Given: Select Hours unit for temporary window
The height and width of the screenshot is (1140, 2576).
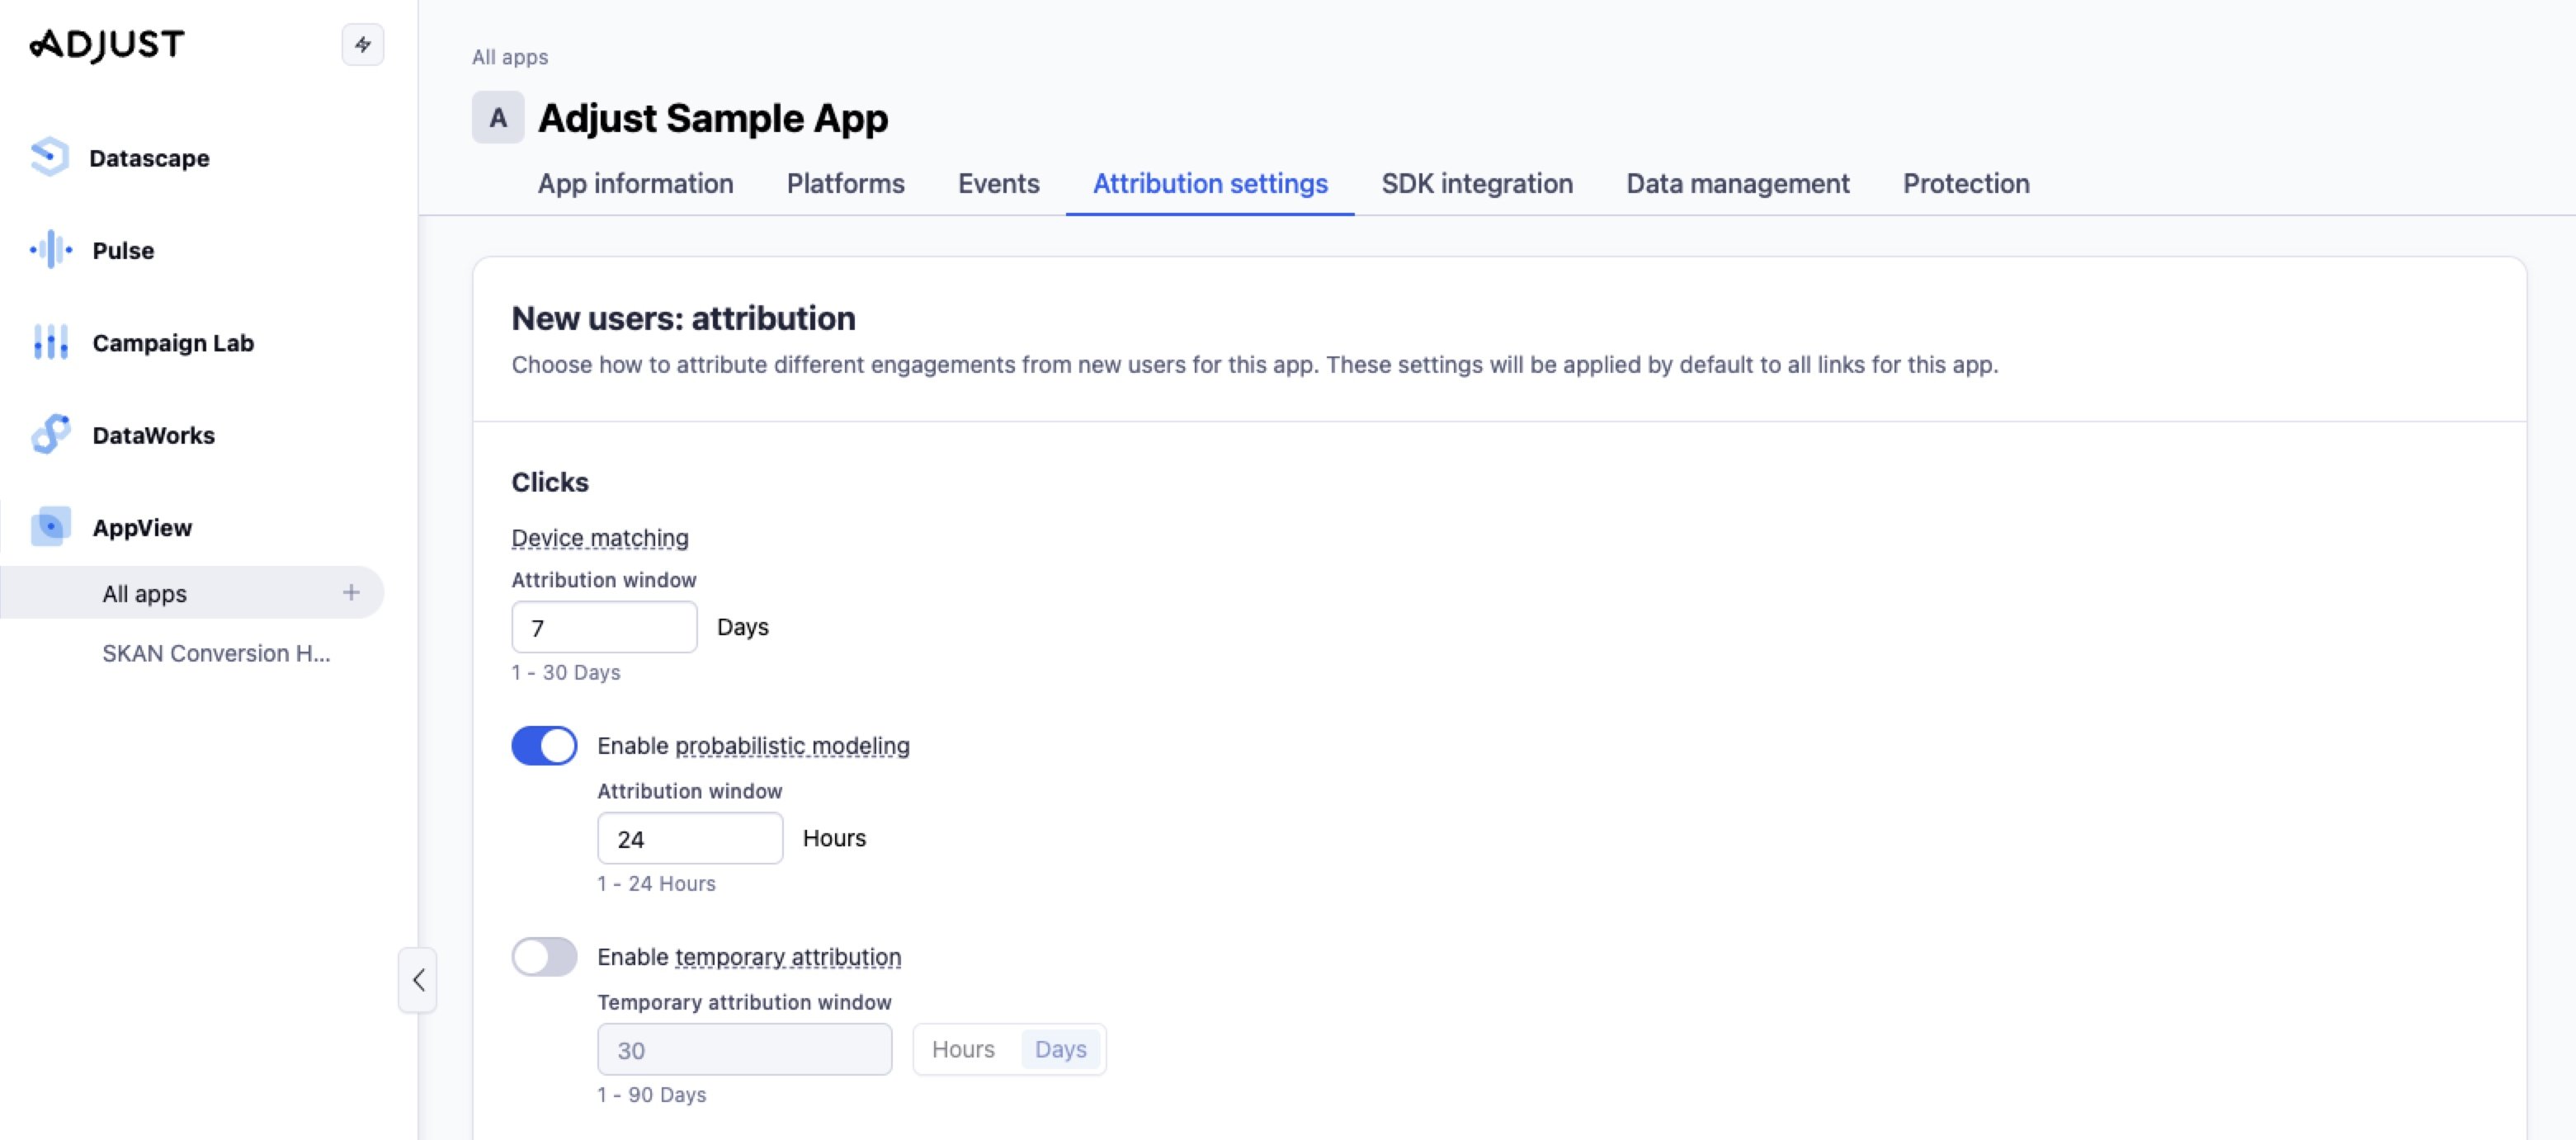Looking at the screenshot, I should point(963,1049).
